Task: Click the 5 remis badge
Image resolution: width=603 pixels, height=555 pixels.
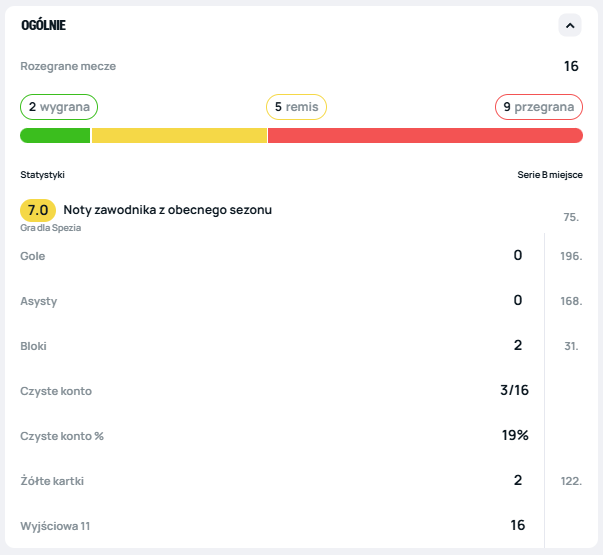Action: (296, 107)
